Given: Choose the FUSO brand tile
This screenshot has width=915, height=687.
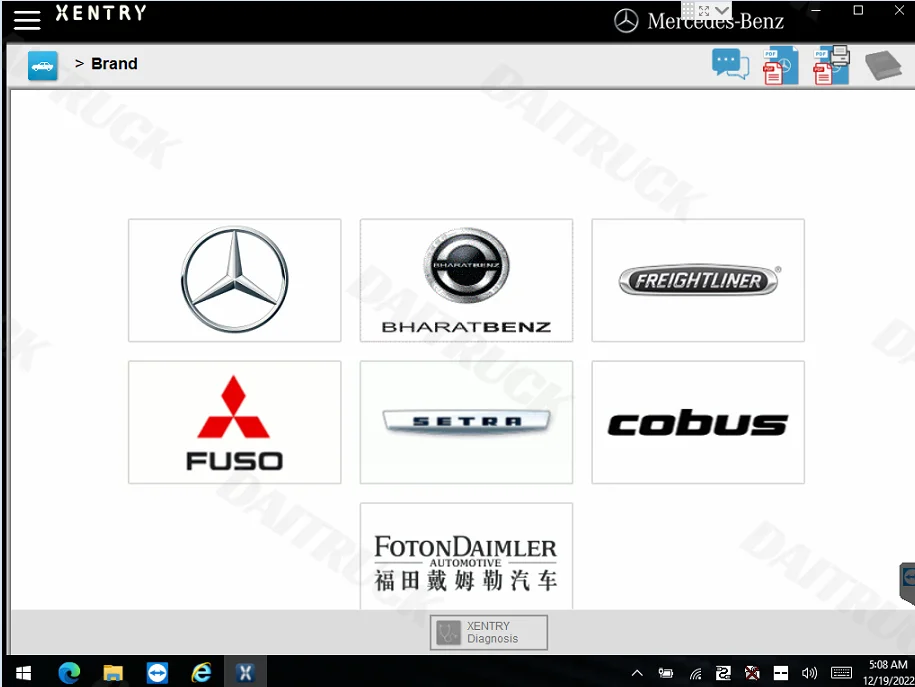Looking at the screenshot, I should coord(235,422).
